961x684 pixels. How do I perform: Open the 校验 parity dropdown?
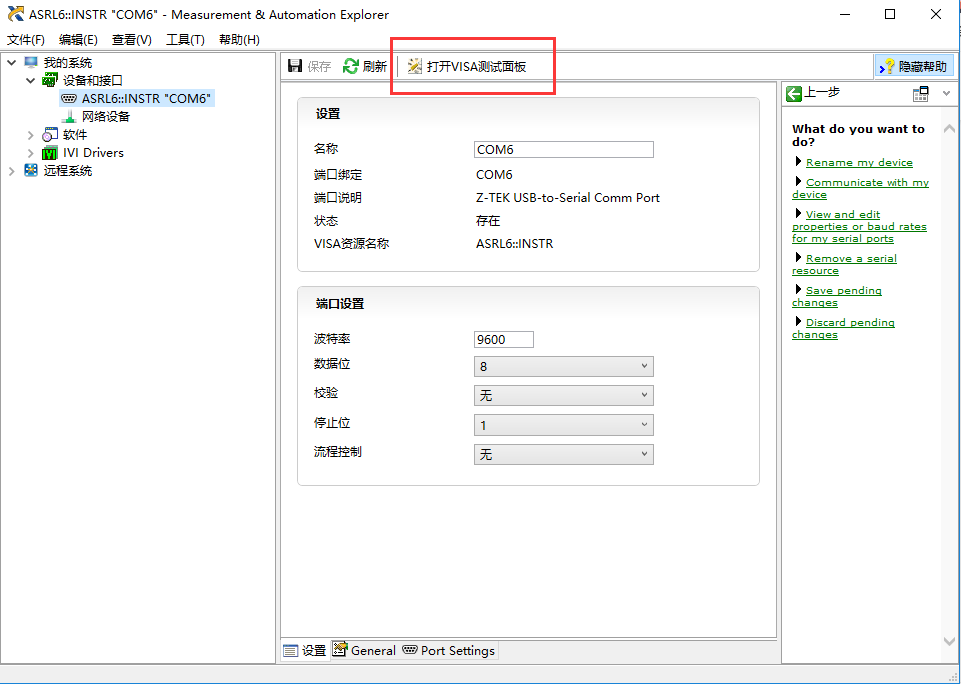coord(563,395)
